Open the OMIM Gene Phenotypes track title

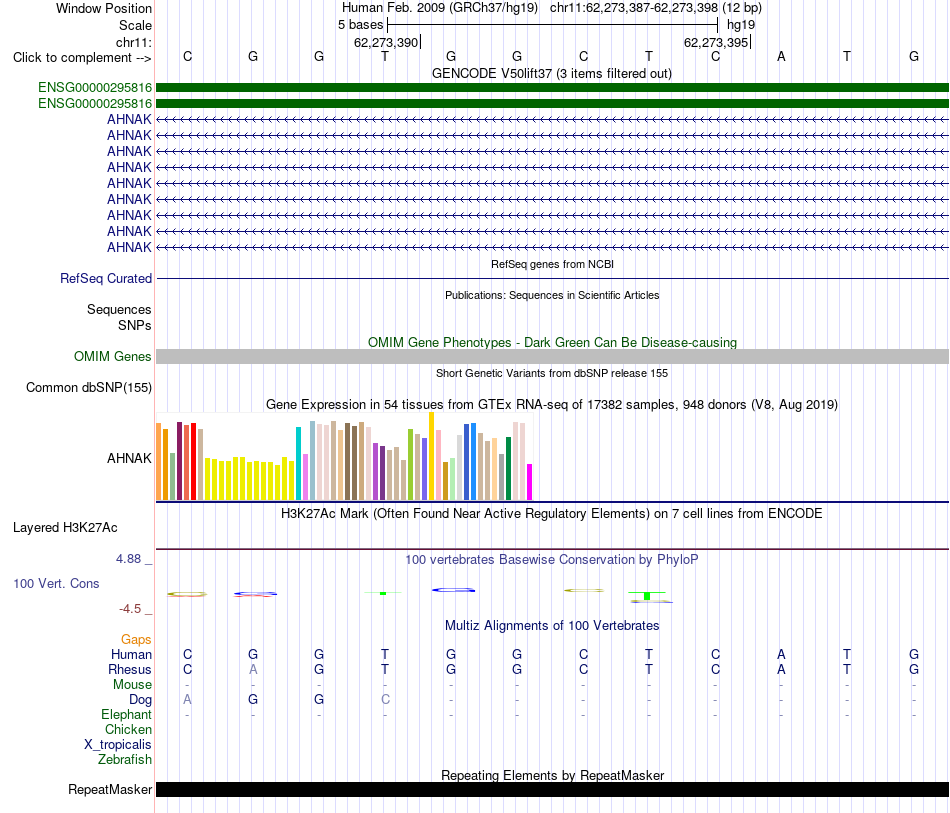click(x=552, y=342)
